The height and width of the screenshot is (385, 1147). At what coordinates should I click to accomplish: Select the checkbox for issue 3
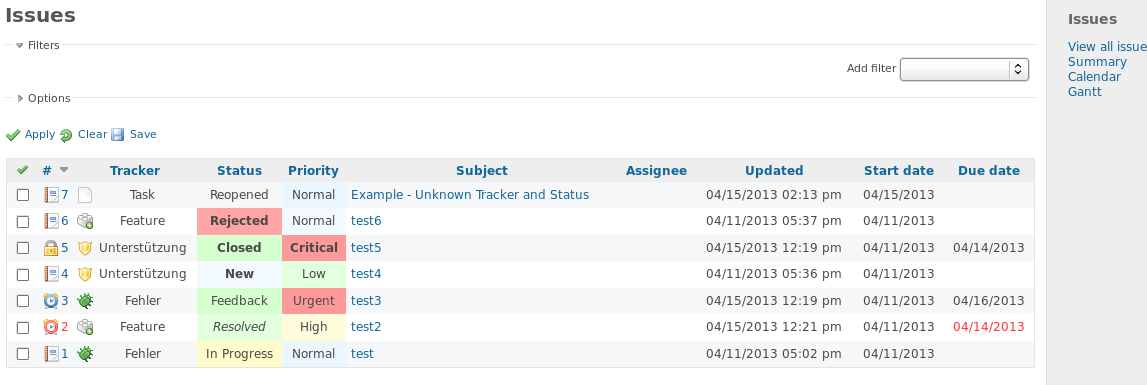click(x=23, y=301)
